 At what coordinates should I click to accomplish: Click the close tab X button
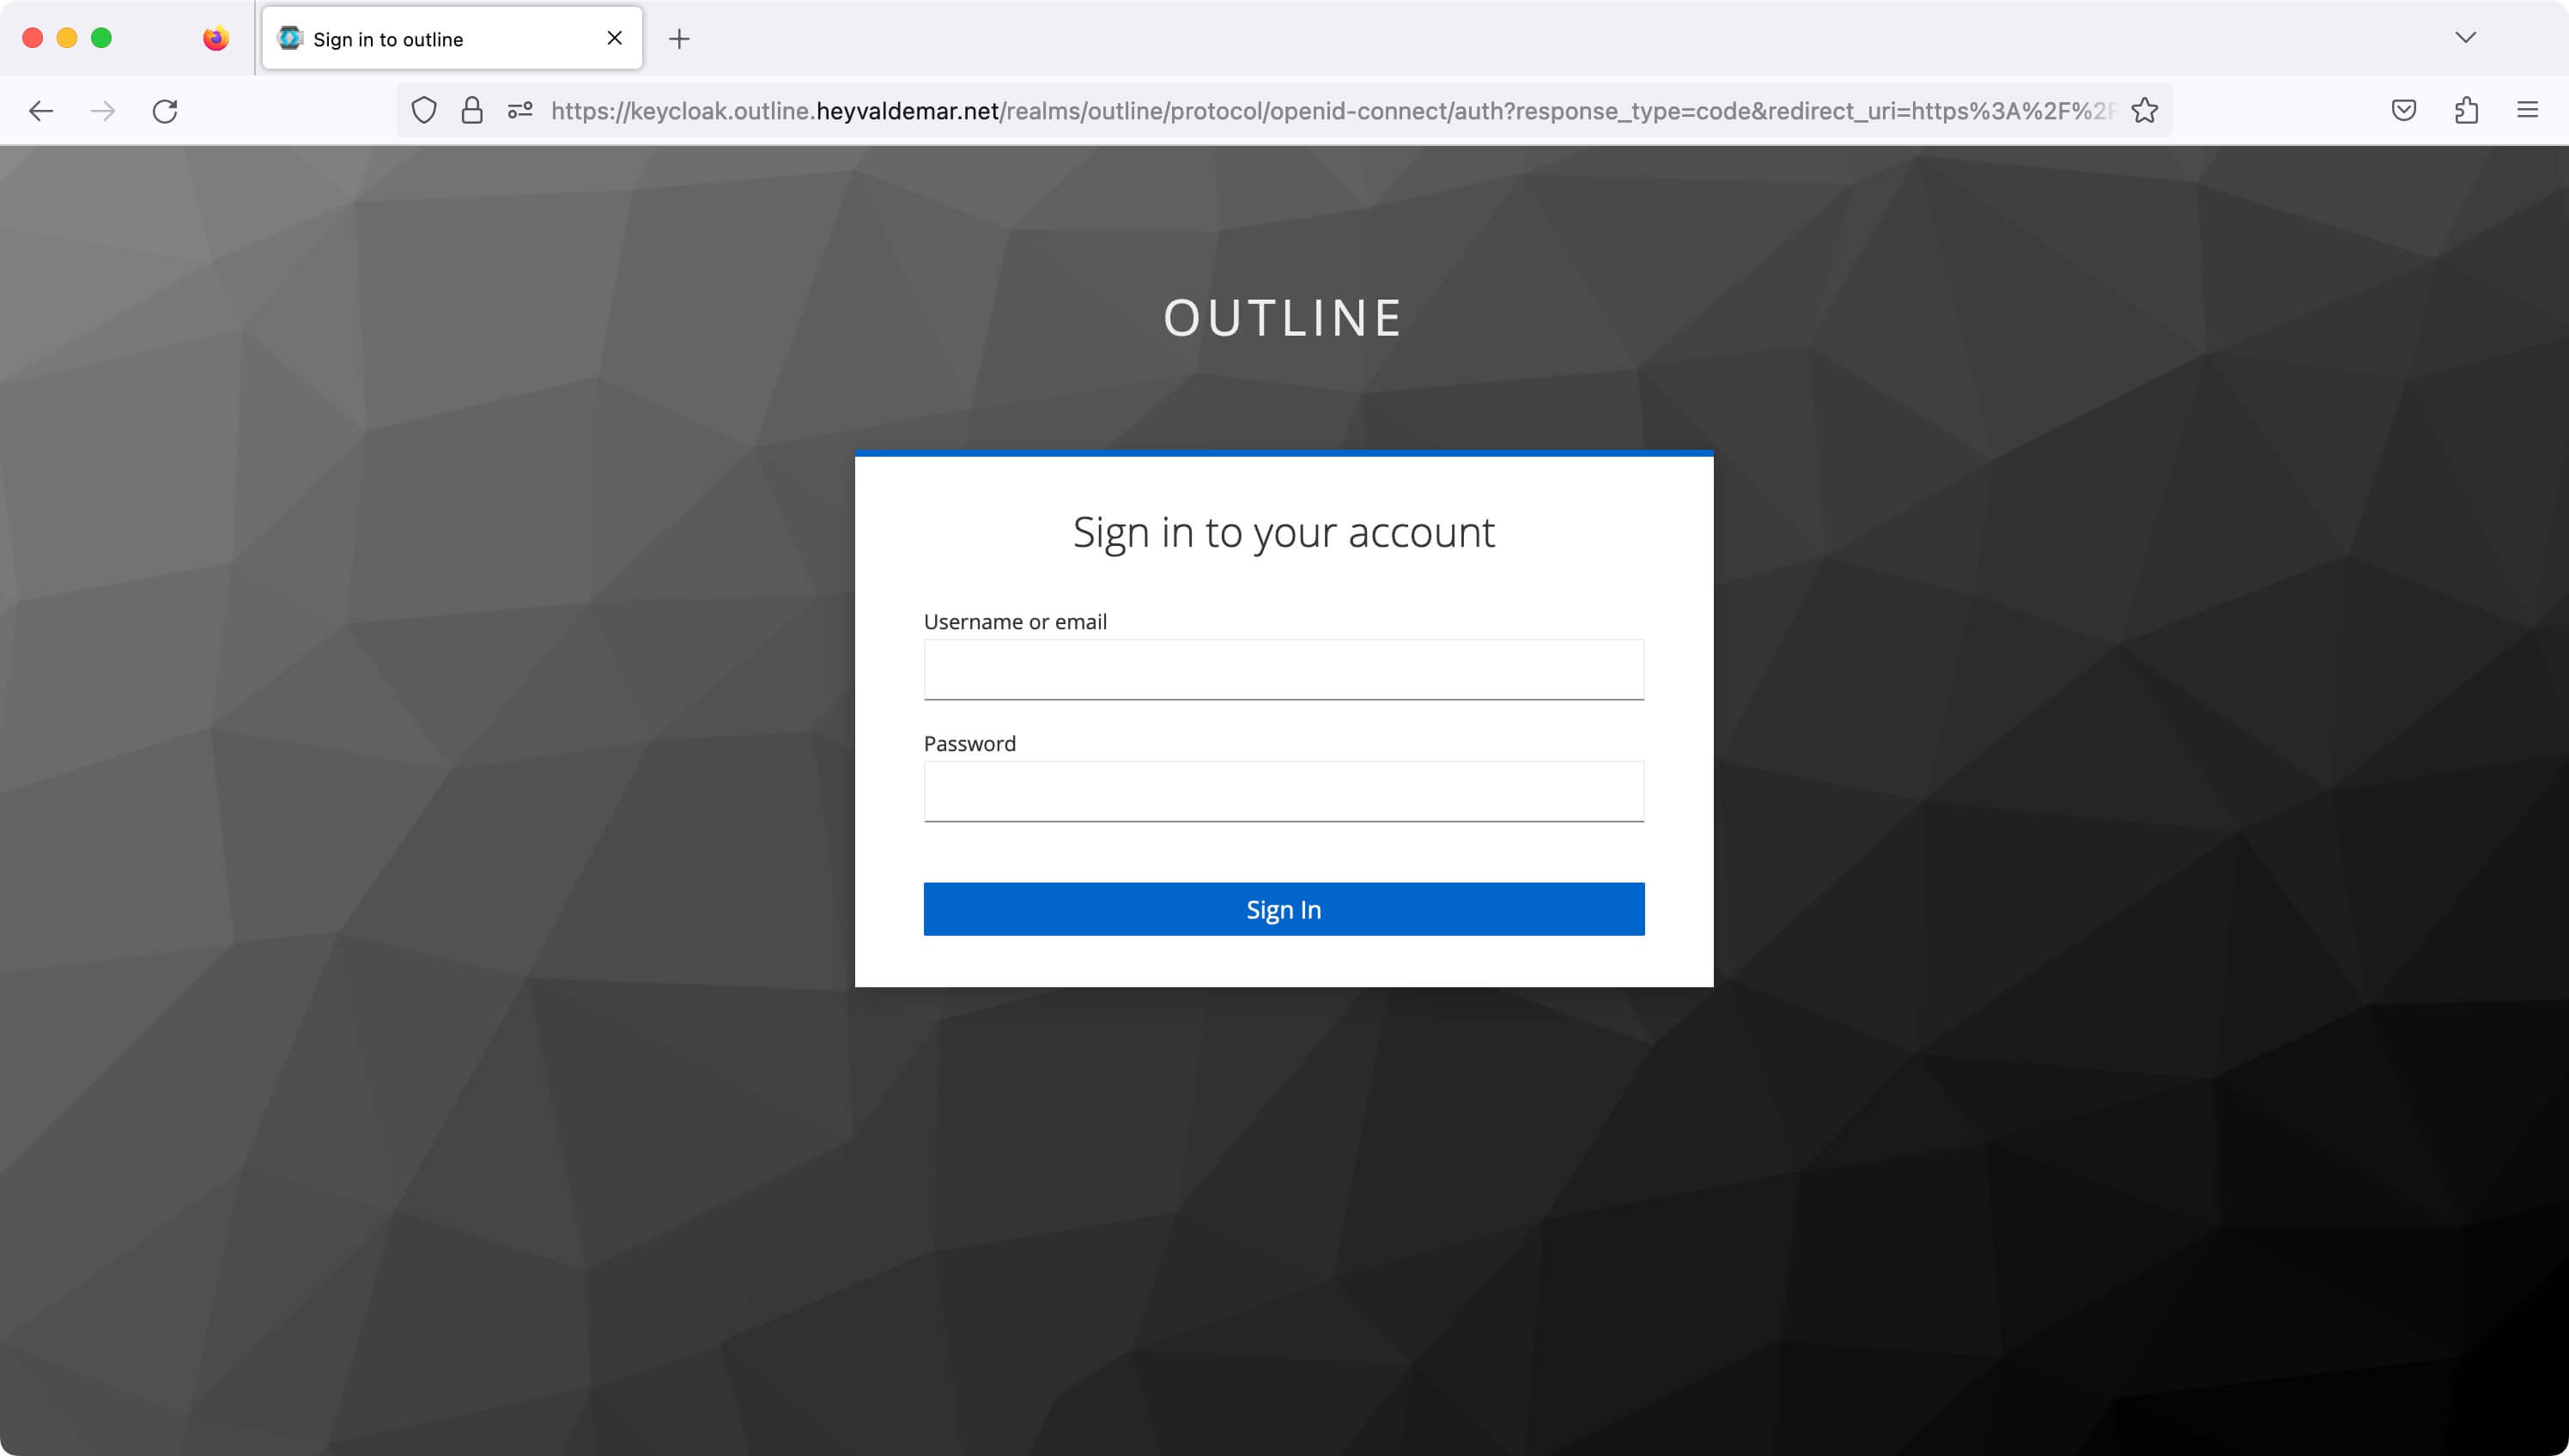tap(612, 37)
